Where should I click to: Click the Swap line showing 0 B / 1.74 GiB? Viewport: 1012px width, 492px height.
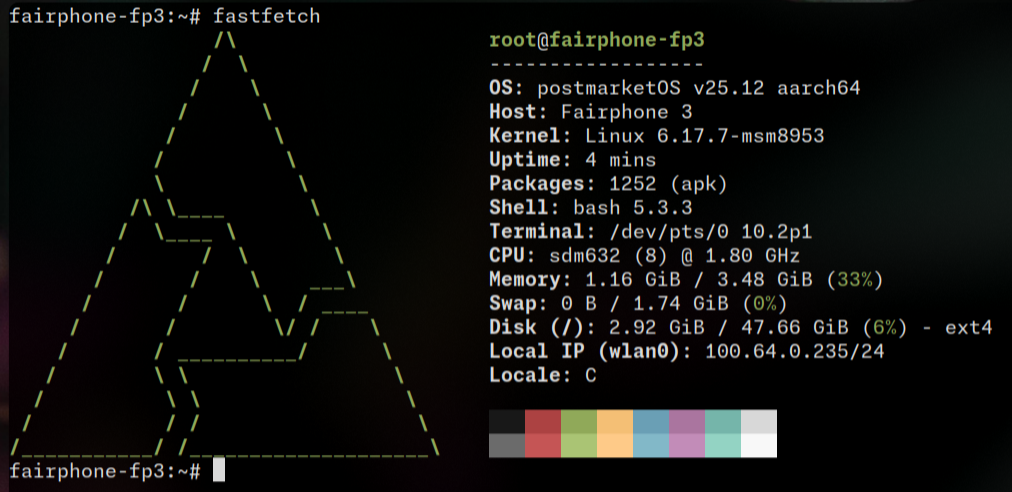(x=638, y=304)
